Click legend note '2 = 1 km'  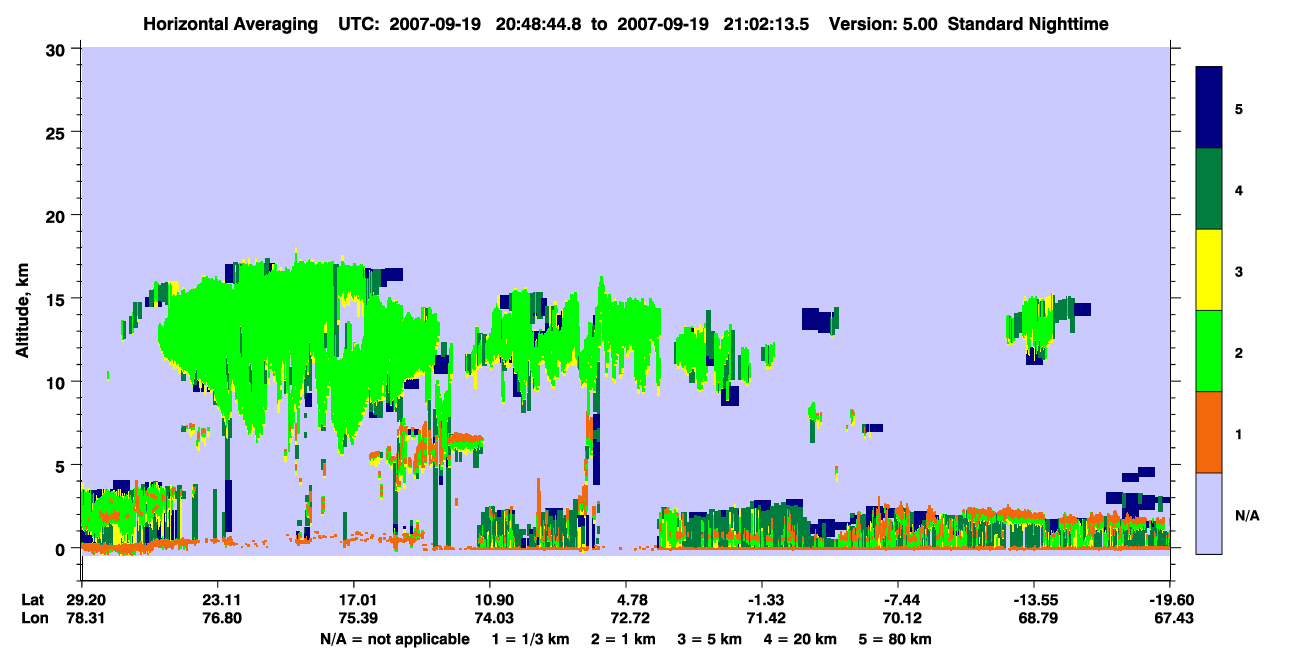click(x=624, y=639)
